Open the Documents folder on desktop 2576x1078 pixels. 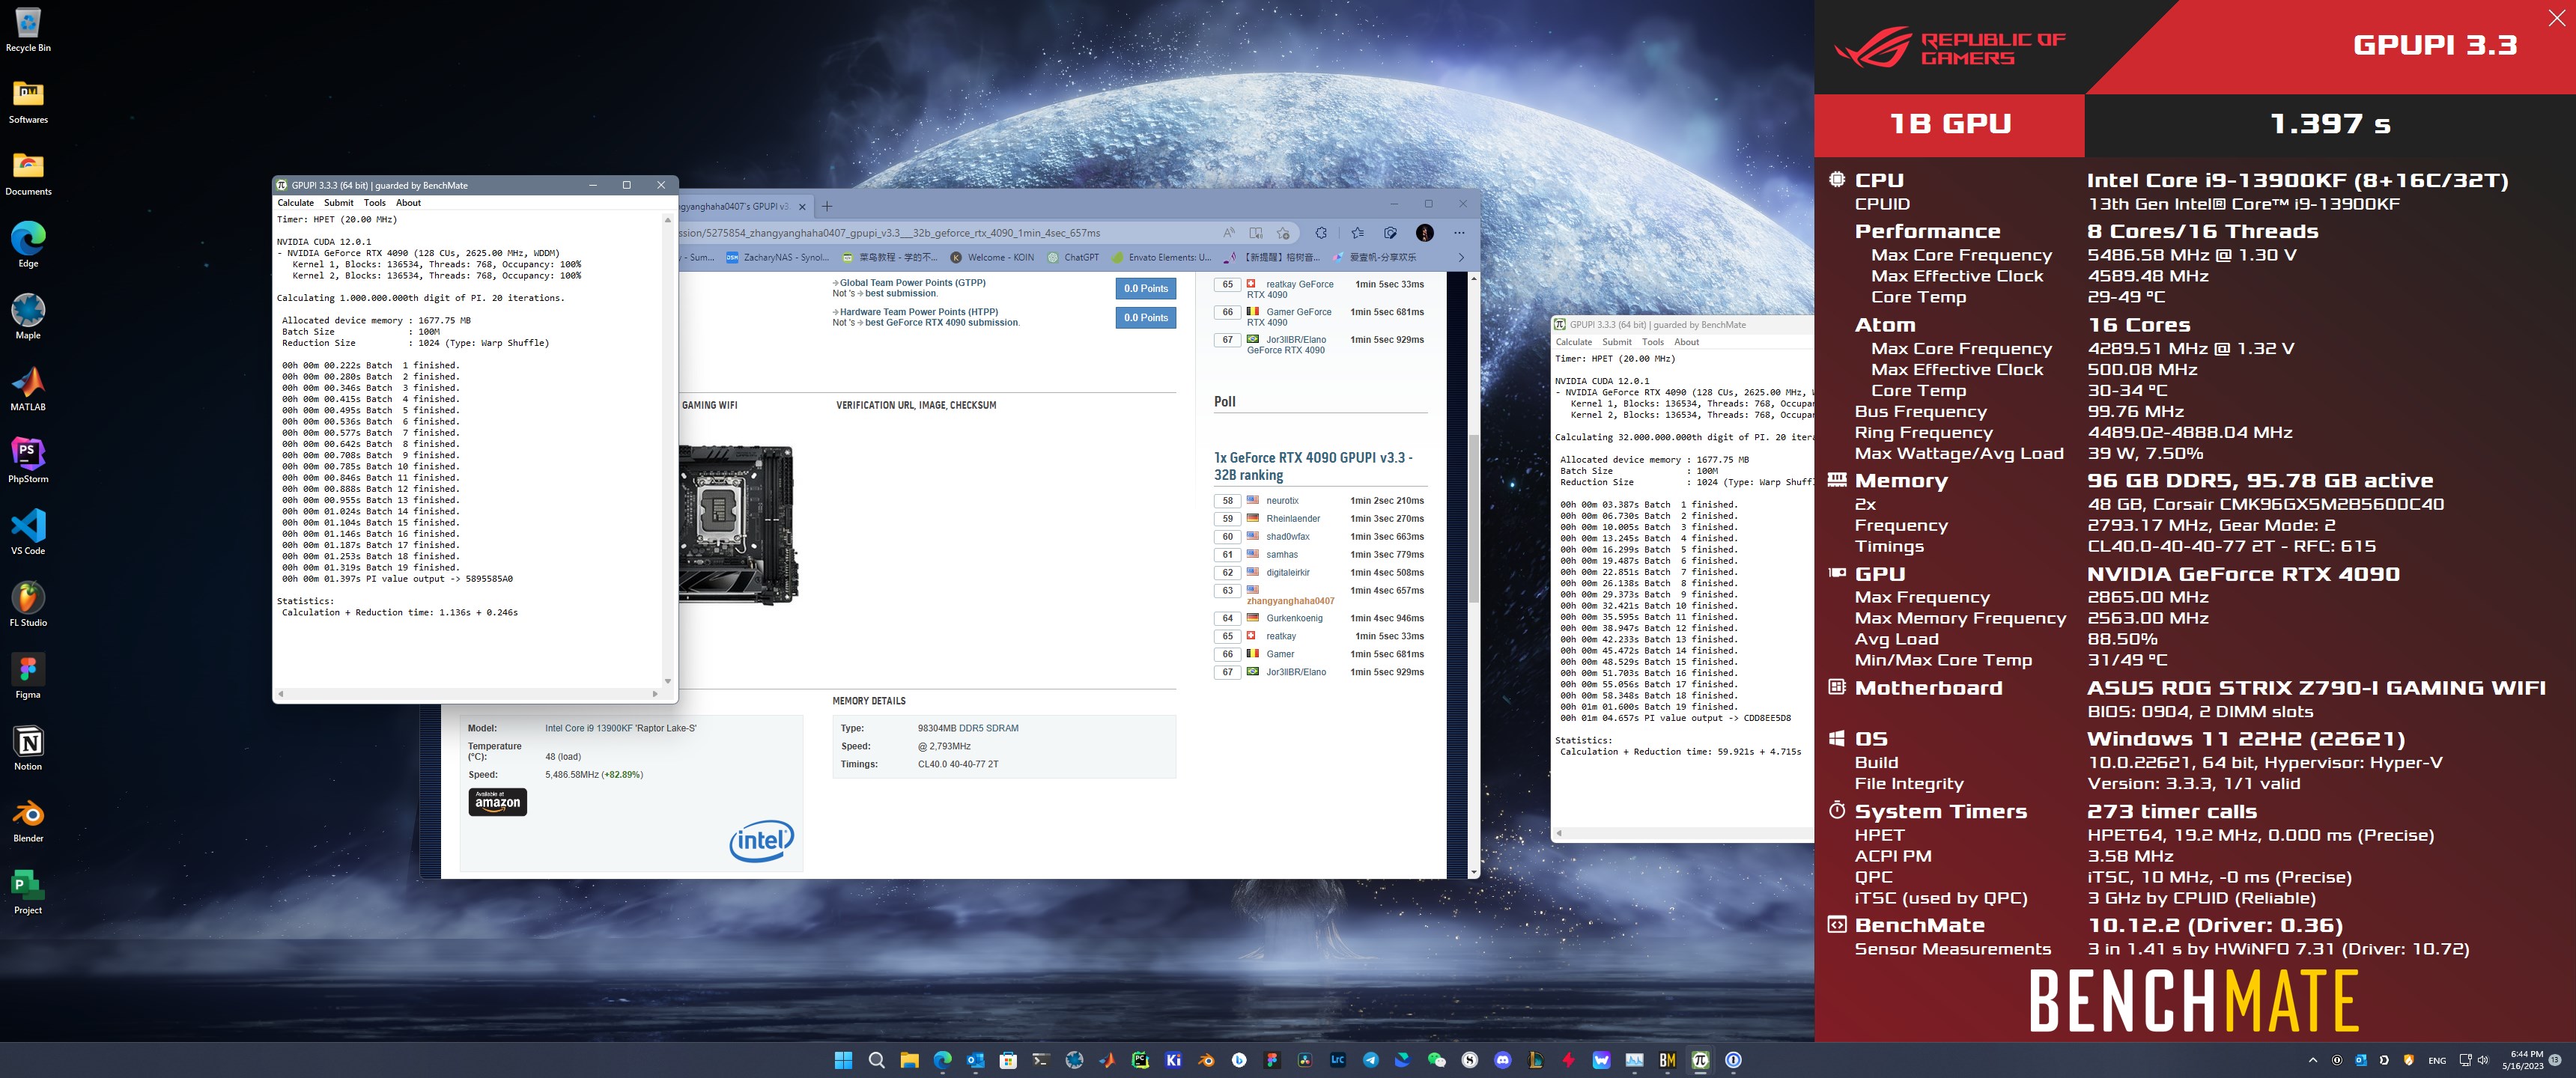(28, 174)
